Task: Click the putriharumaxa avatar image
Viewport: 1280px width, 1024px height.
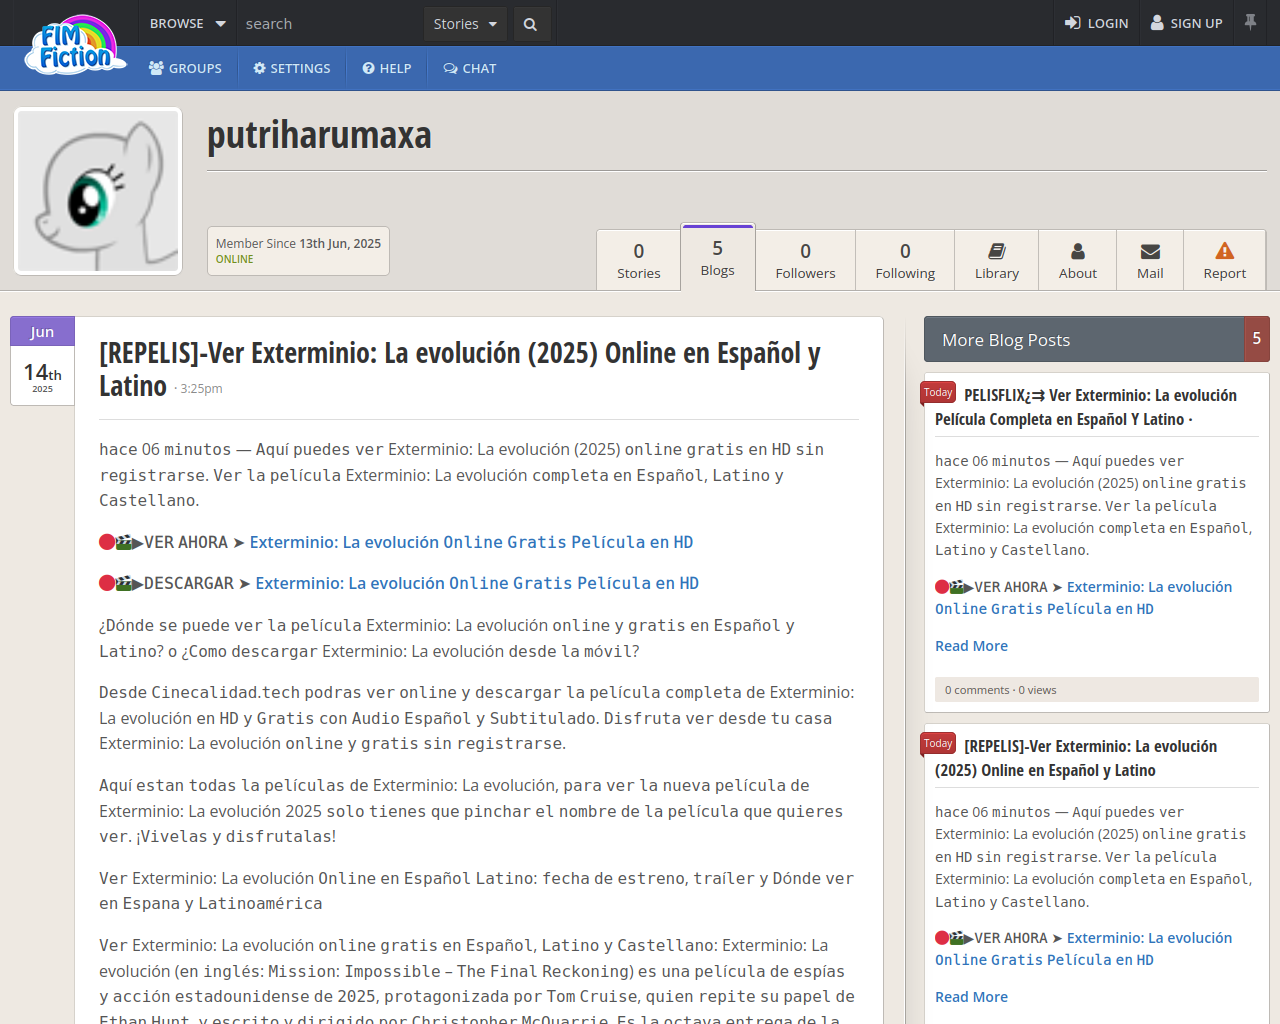Action: (x=98, y=191)
